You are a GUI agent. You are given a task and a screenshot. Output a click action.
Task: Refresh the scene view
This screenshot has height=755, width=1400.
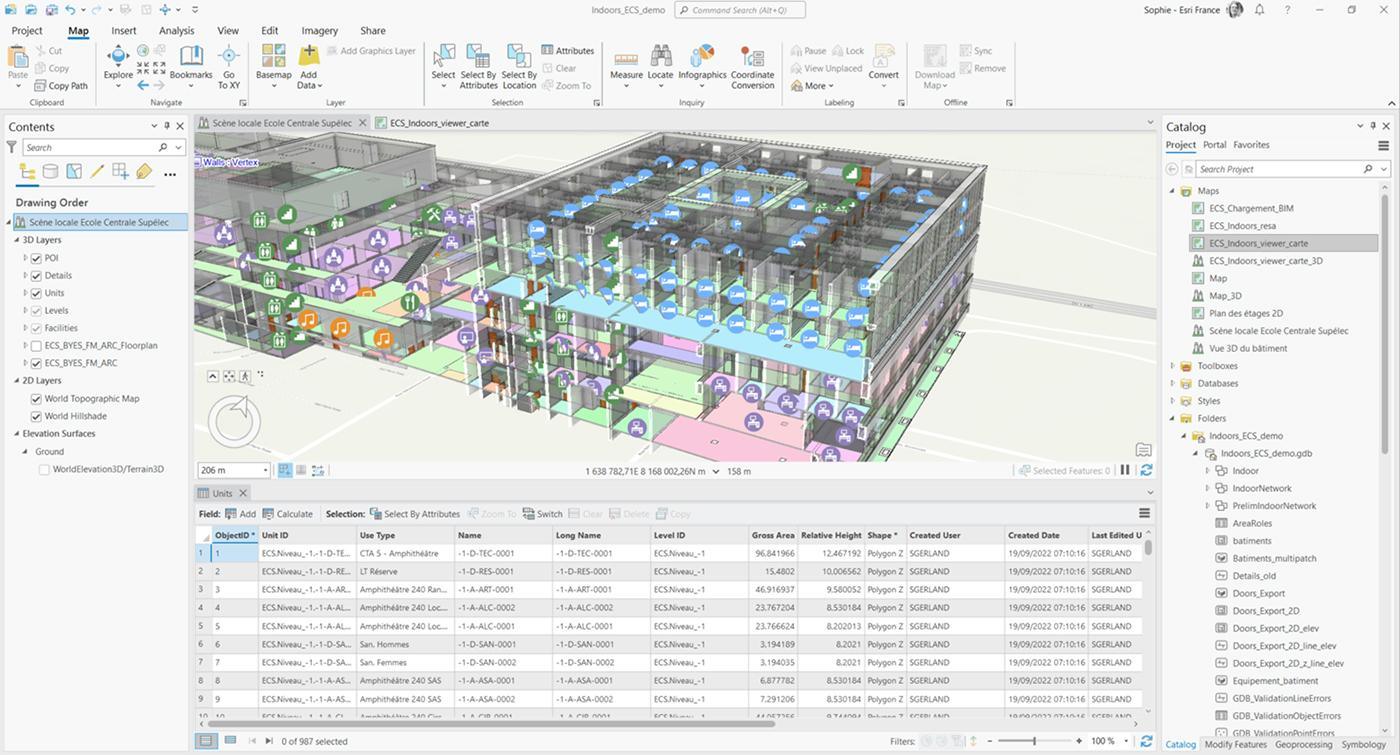coord(1146,470)
